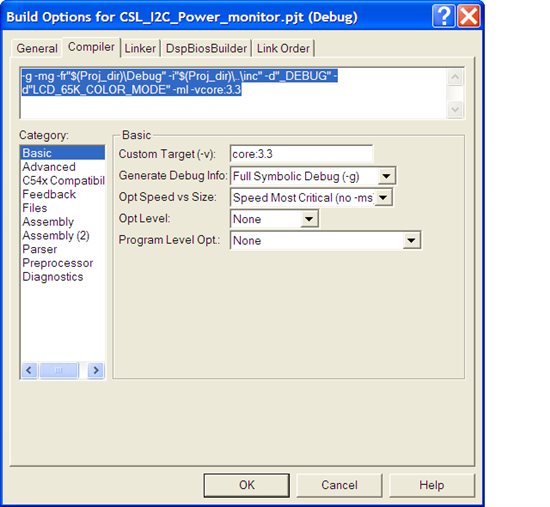Open the DspBiosBuilder tab

(x=206, y=48)
